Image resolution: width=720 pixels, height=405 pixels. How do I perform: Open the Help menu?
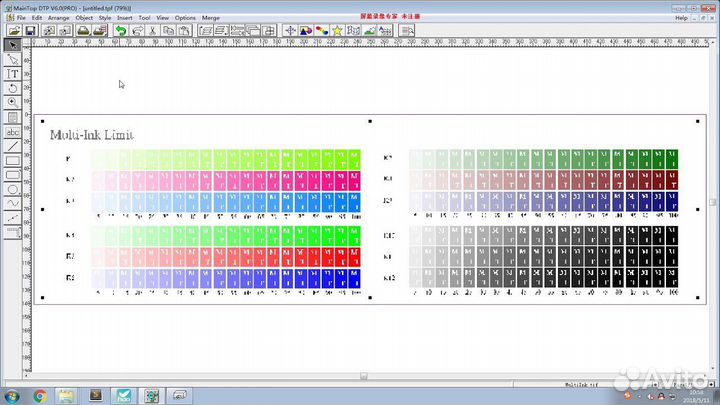pyautogui.click(x=681, y=18)
